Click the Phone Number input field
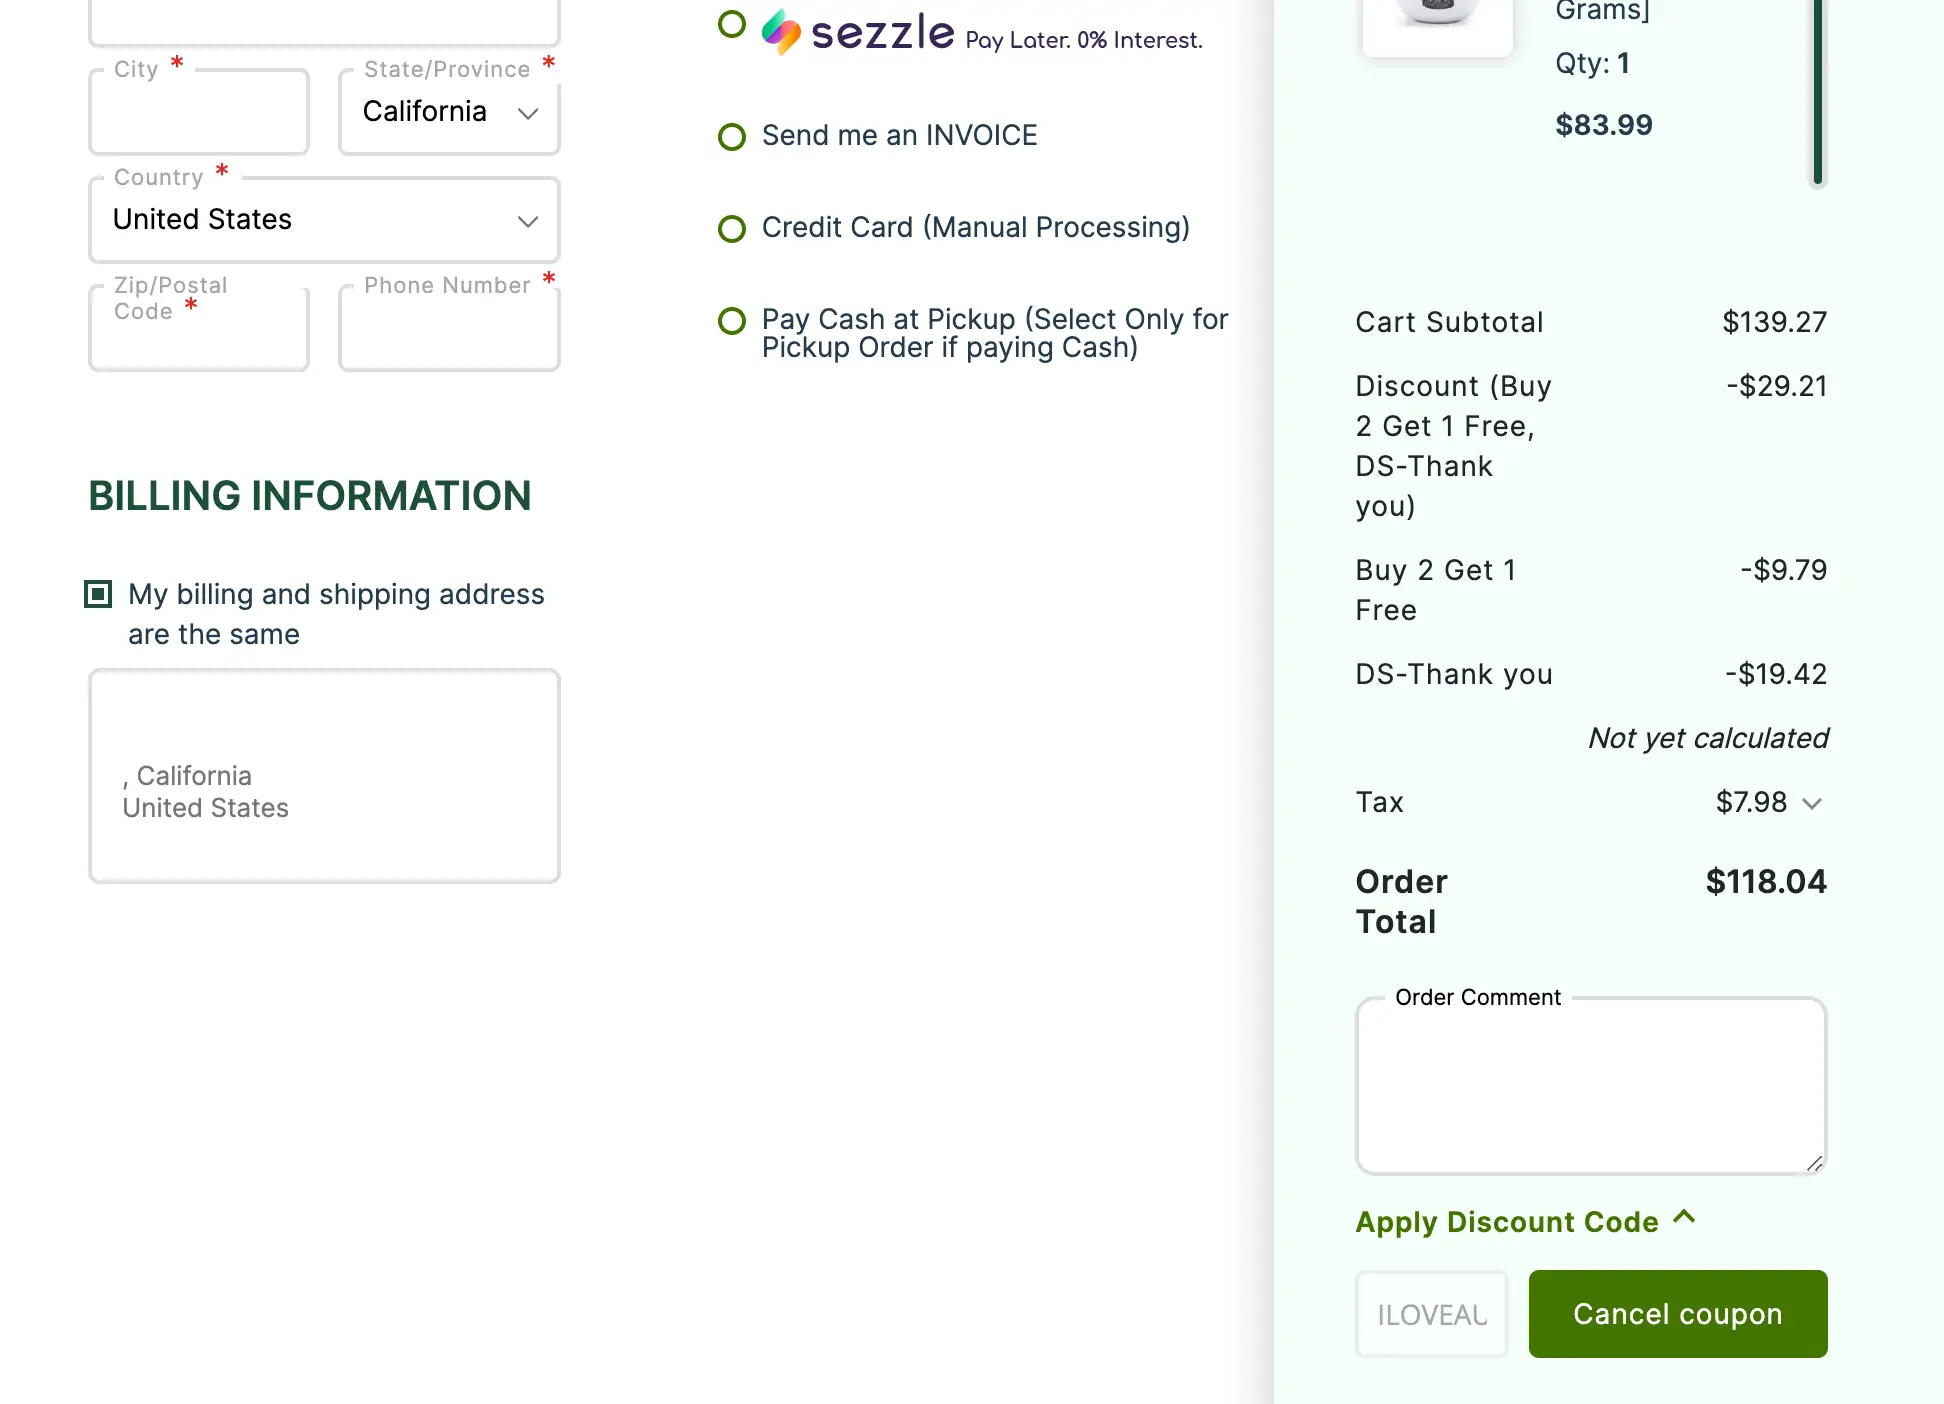Viewport: 1944px width, 1404px height. point(449,334)
